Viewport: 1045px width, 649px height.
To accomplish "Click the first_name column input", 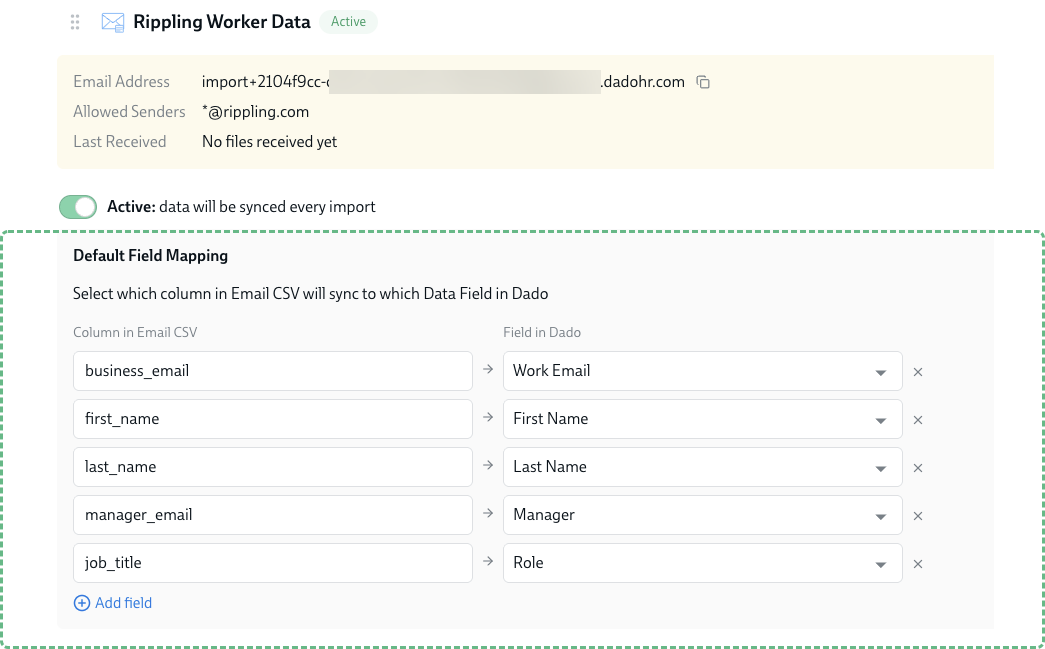I will [273, 419].
